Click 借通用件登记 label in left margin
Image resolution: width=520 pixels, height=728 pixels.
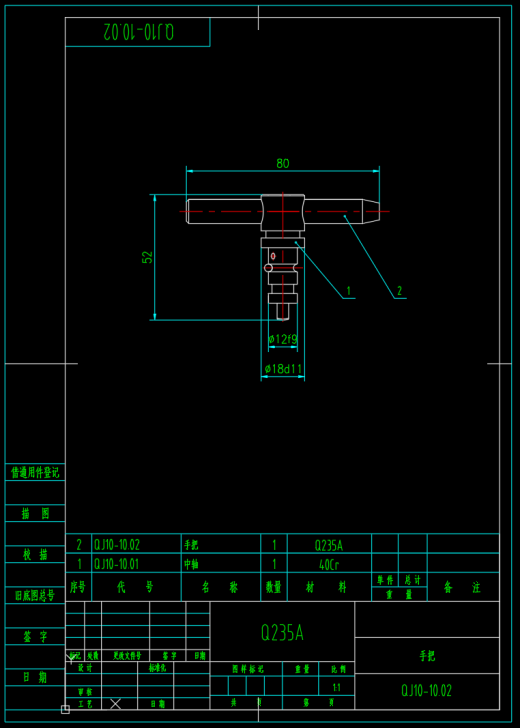pos(35,473)
